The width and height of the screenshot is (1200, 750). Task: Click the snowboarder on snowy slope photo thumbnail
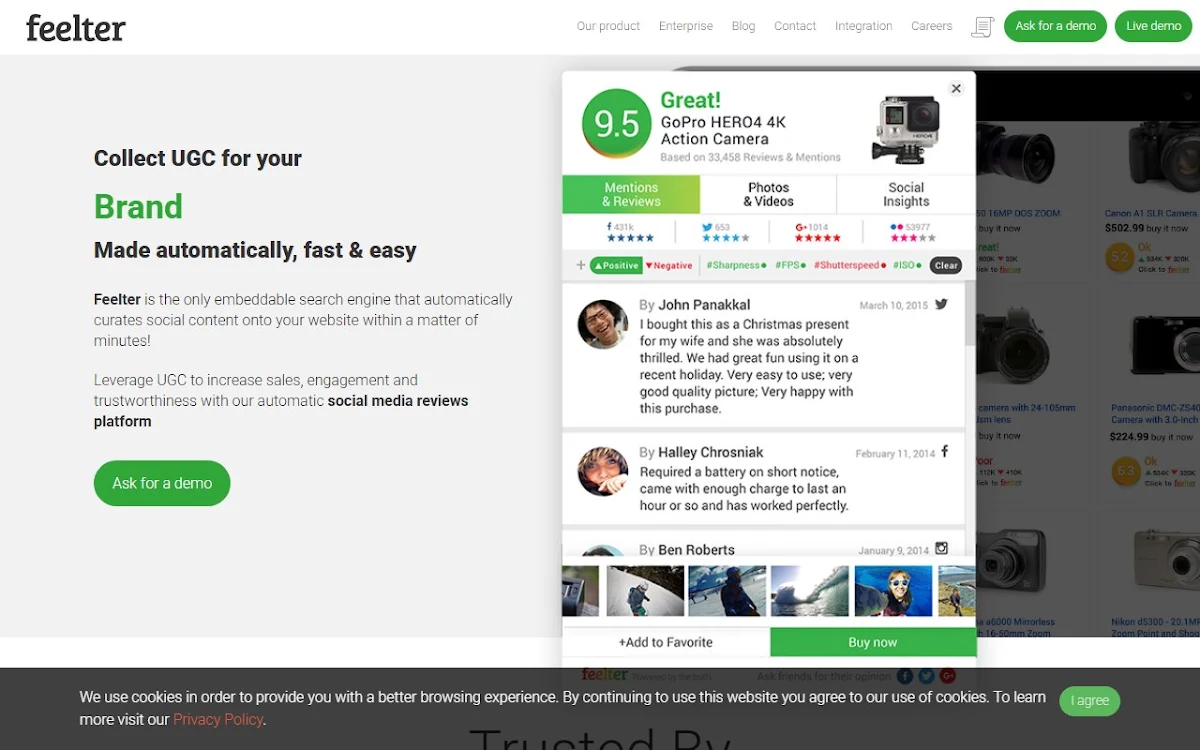(x=645, y=591)
